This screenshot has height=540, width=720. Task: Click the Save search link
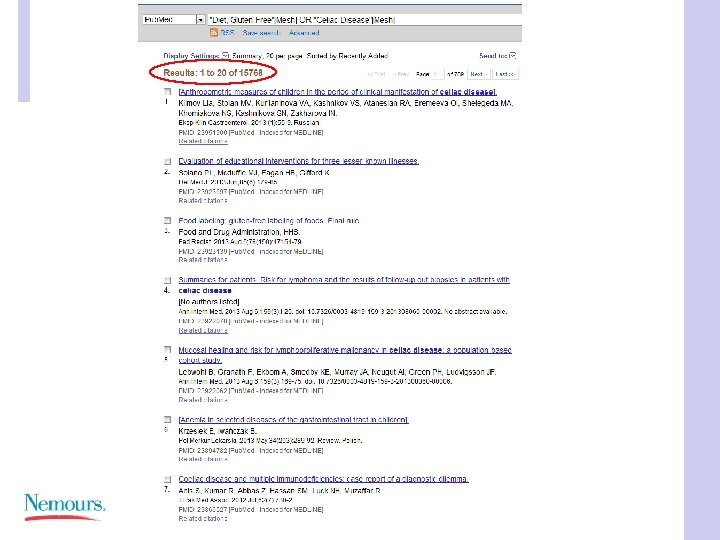click(261, 33)
